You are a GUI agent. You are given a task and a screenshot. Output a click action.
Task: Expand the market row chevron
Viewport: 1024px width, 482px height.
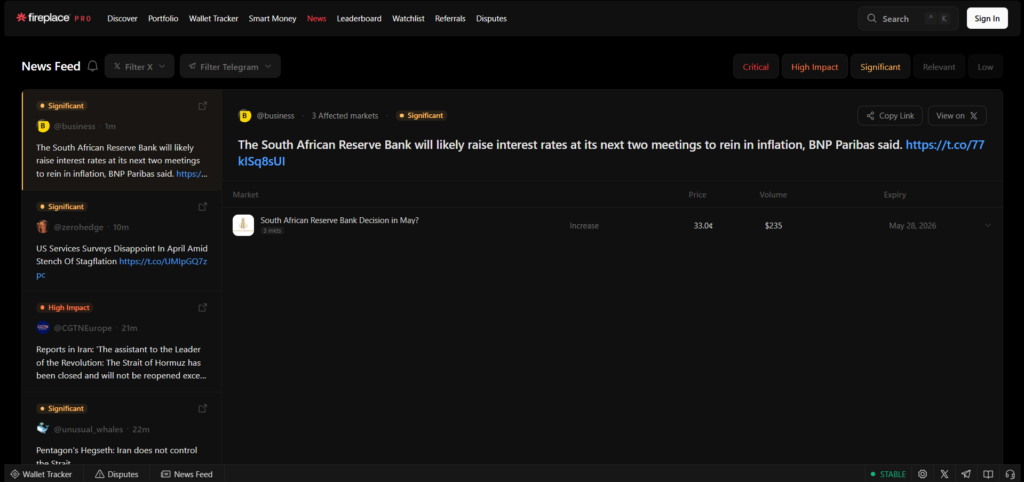(x=987, y=225)
